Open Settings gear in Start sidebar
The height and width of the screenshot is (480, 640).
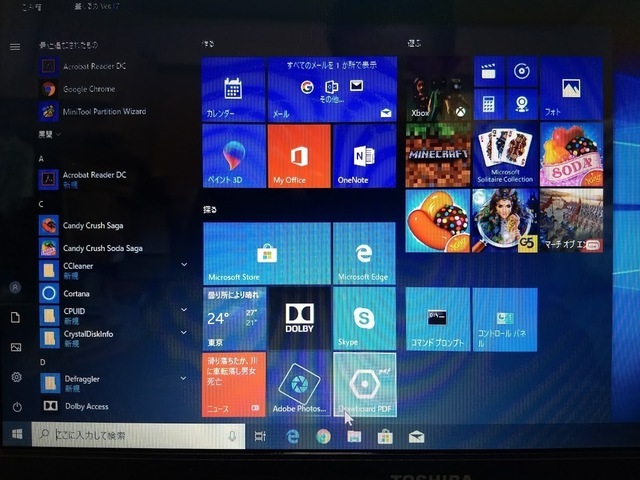pos(16,377)
